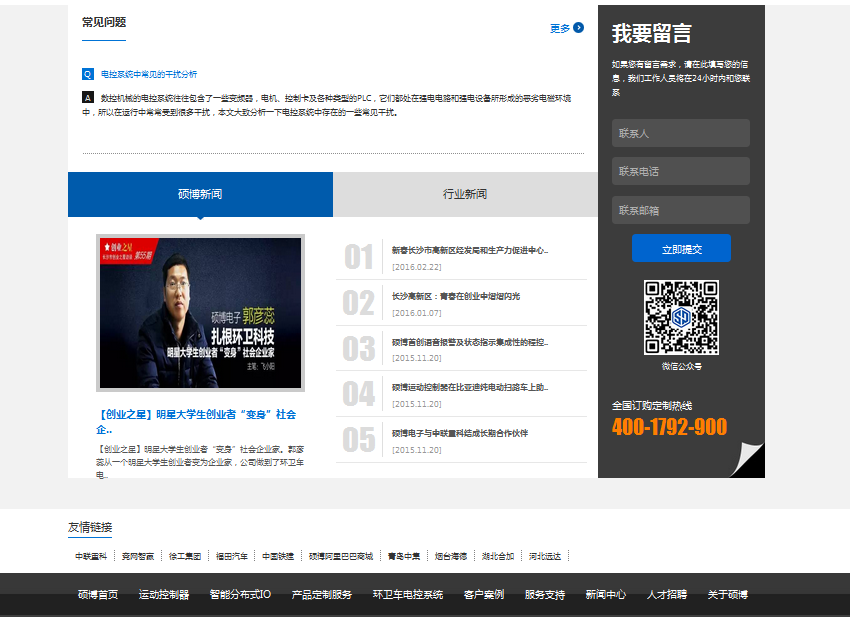Viewport: 850px width, 617px height.
Task: Click the 联系人 contact name input field
Action: tap(680, 132)
